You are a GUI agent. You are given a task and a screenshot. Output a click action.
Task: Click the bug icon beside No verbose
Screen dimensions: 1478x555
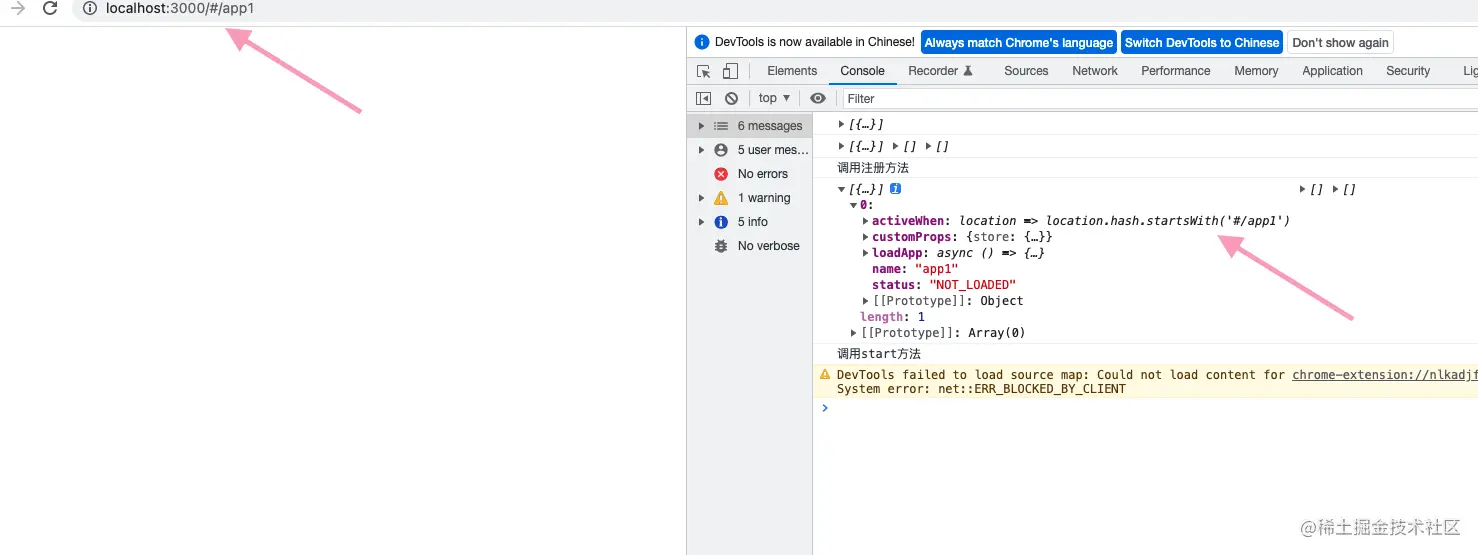[x=721, y=246]
